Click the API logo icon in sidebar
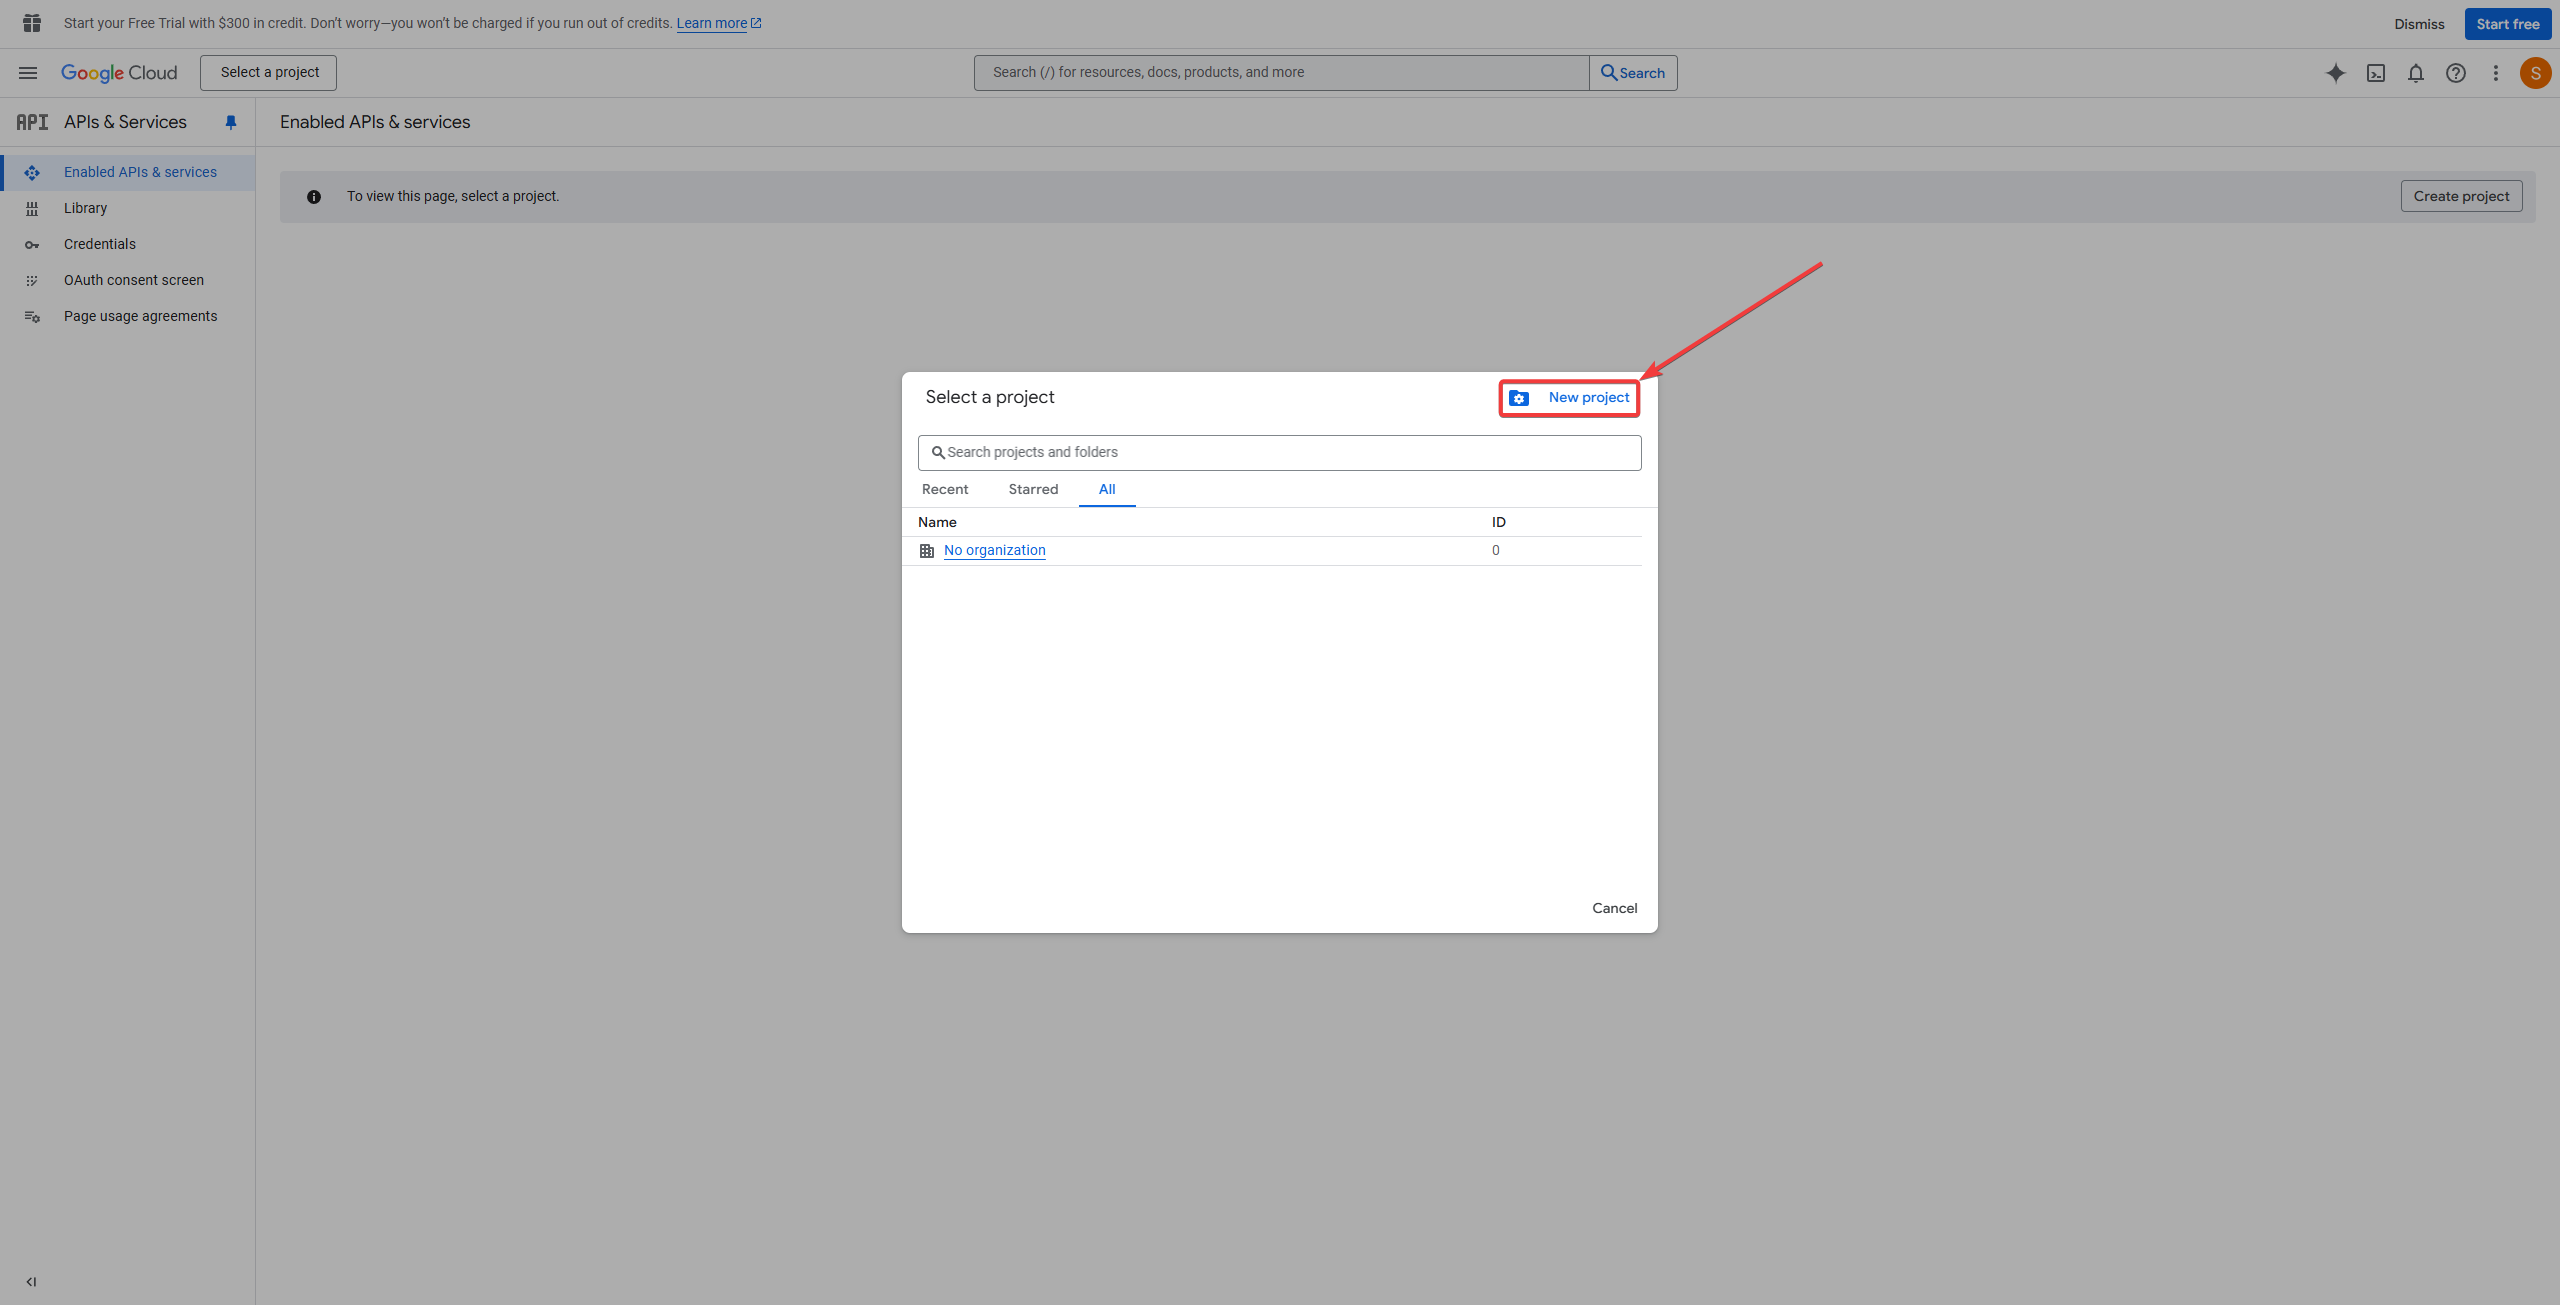 click(32, 122)
